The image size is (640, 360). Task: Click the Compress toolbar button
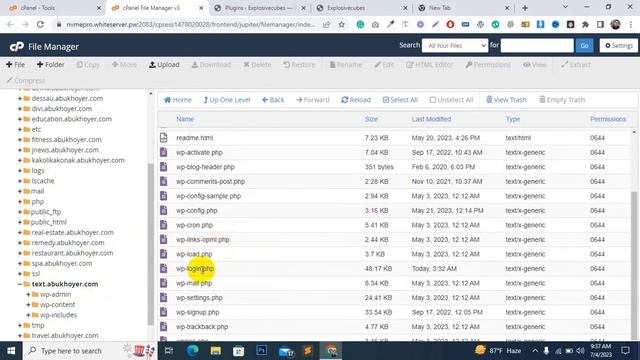25,80
